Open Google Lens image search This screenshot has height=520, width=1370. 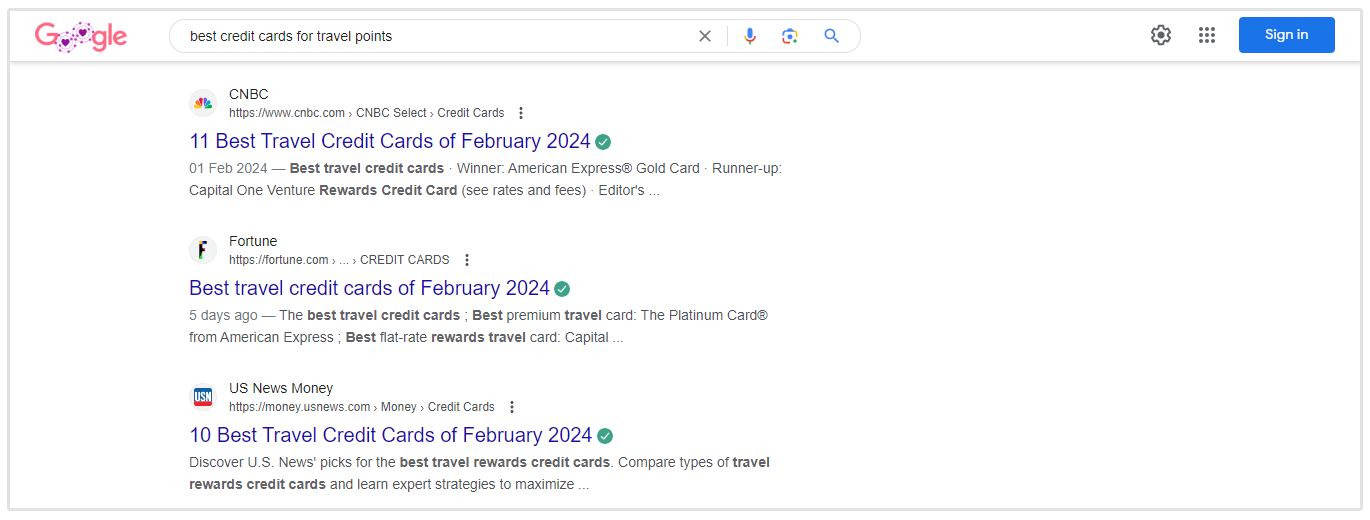(790, 36)
